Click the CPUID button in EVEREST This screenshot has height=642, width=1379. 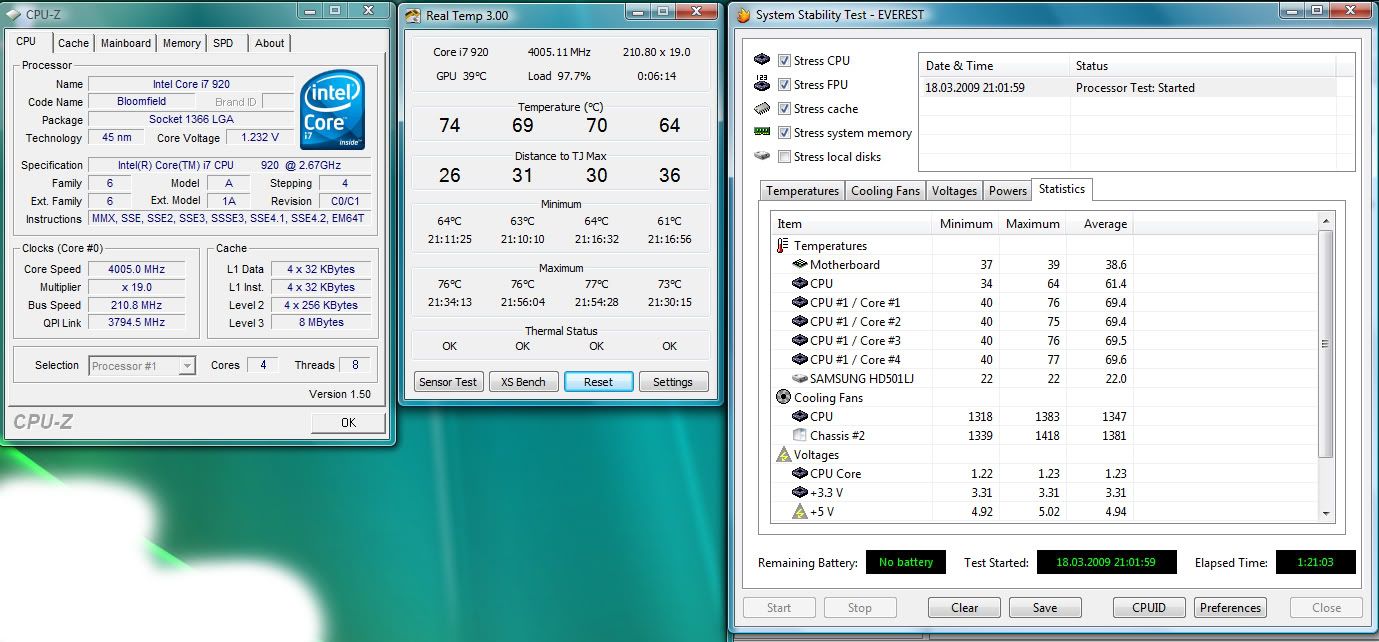[x=1150, y=608]
